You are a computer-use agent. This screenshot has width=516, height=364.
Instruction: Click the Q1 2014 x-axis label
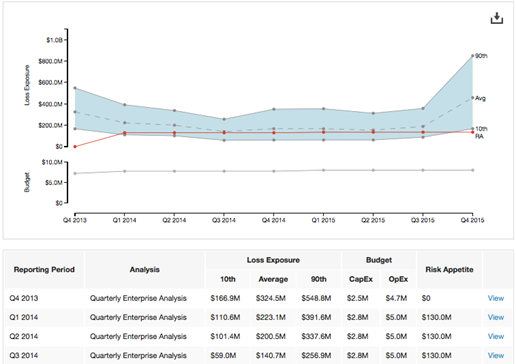[124, 220]
